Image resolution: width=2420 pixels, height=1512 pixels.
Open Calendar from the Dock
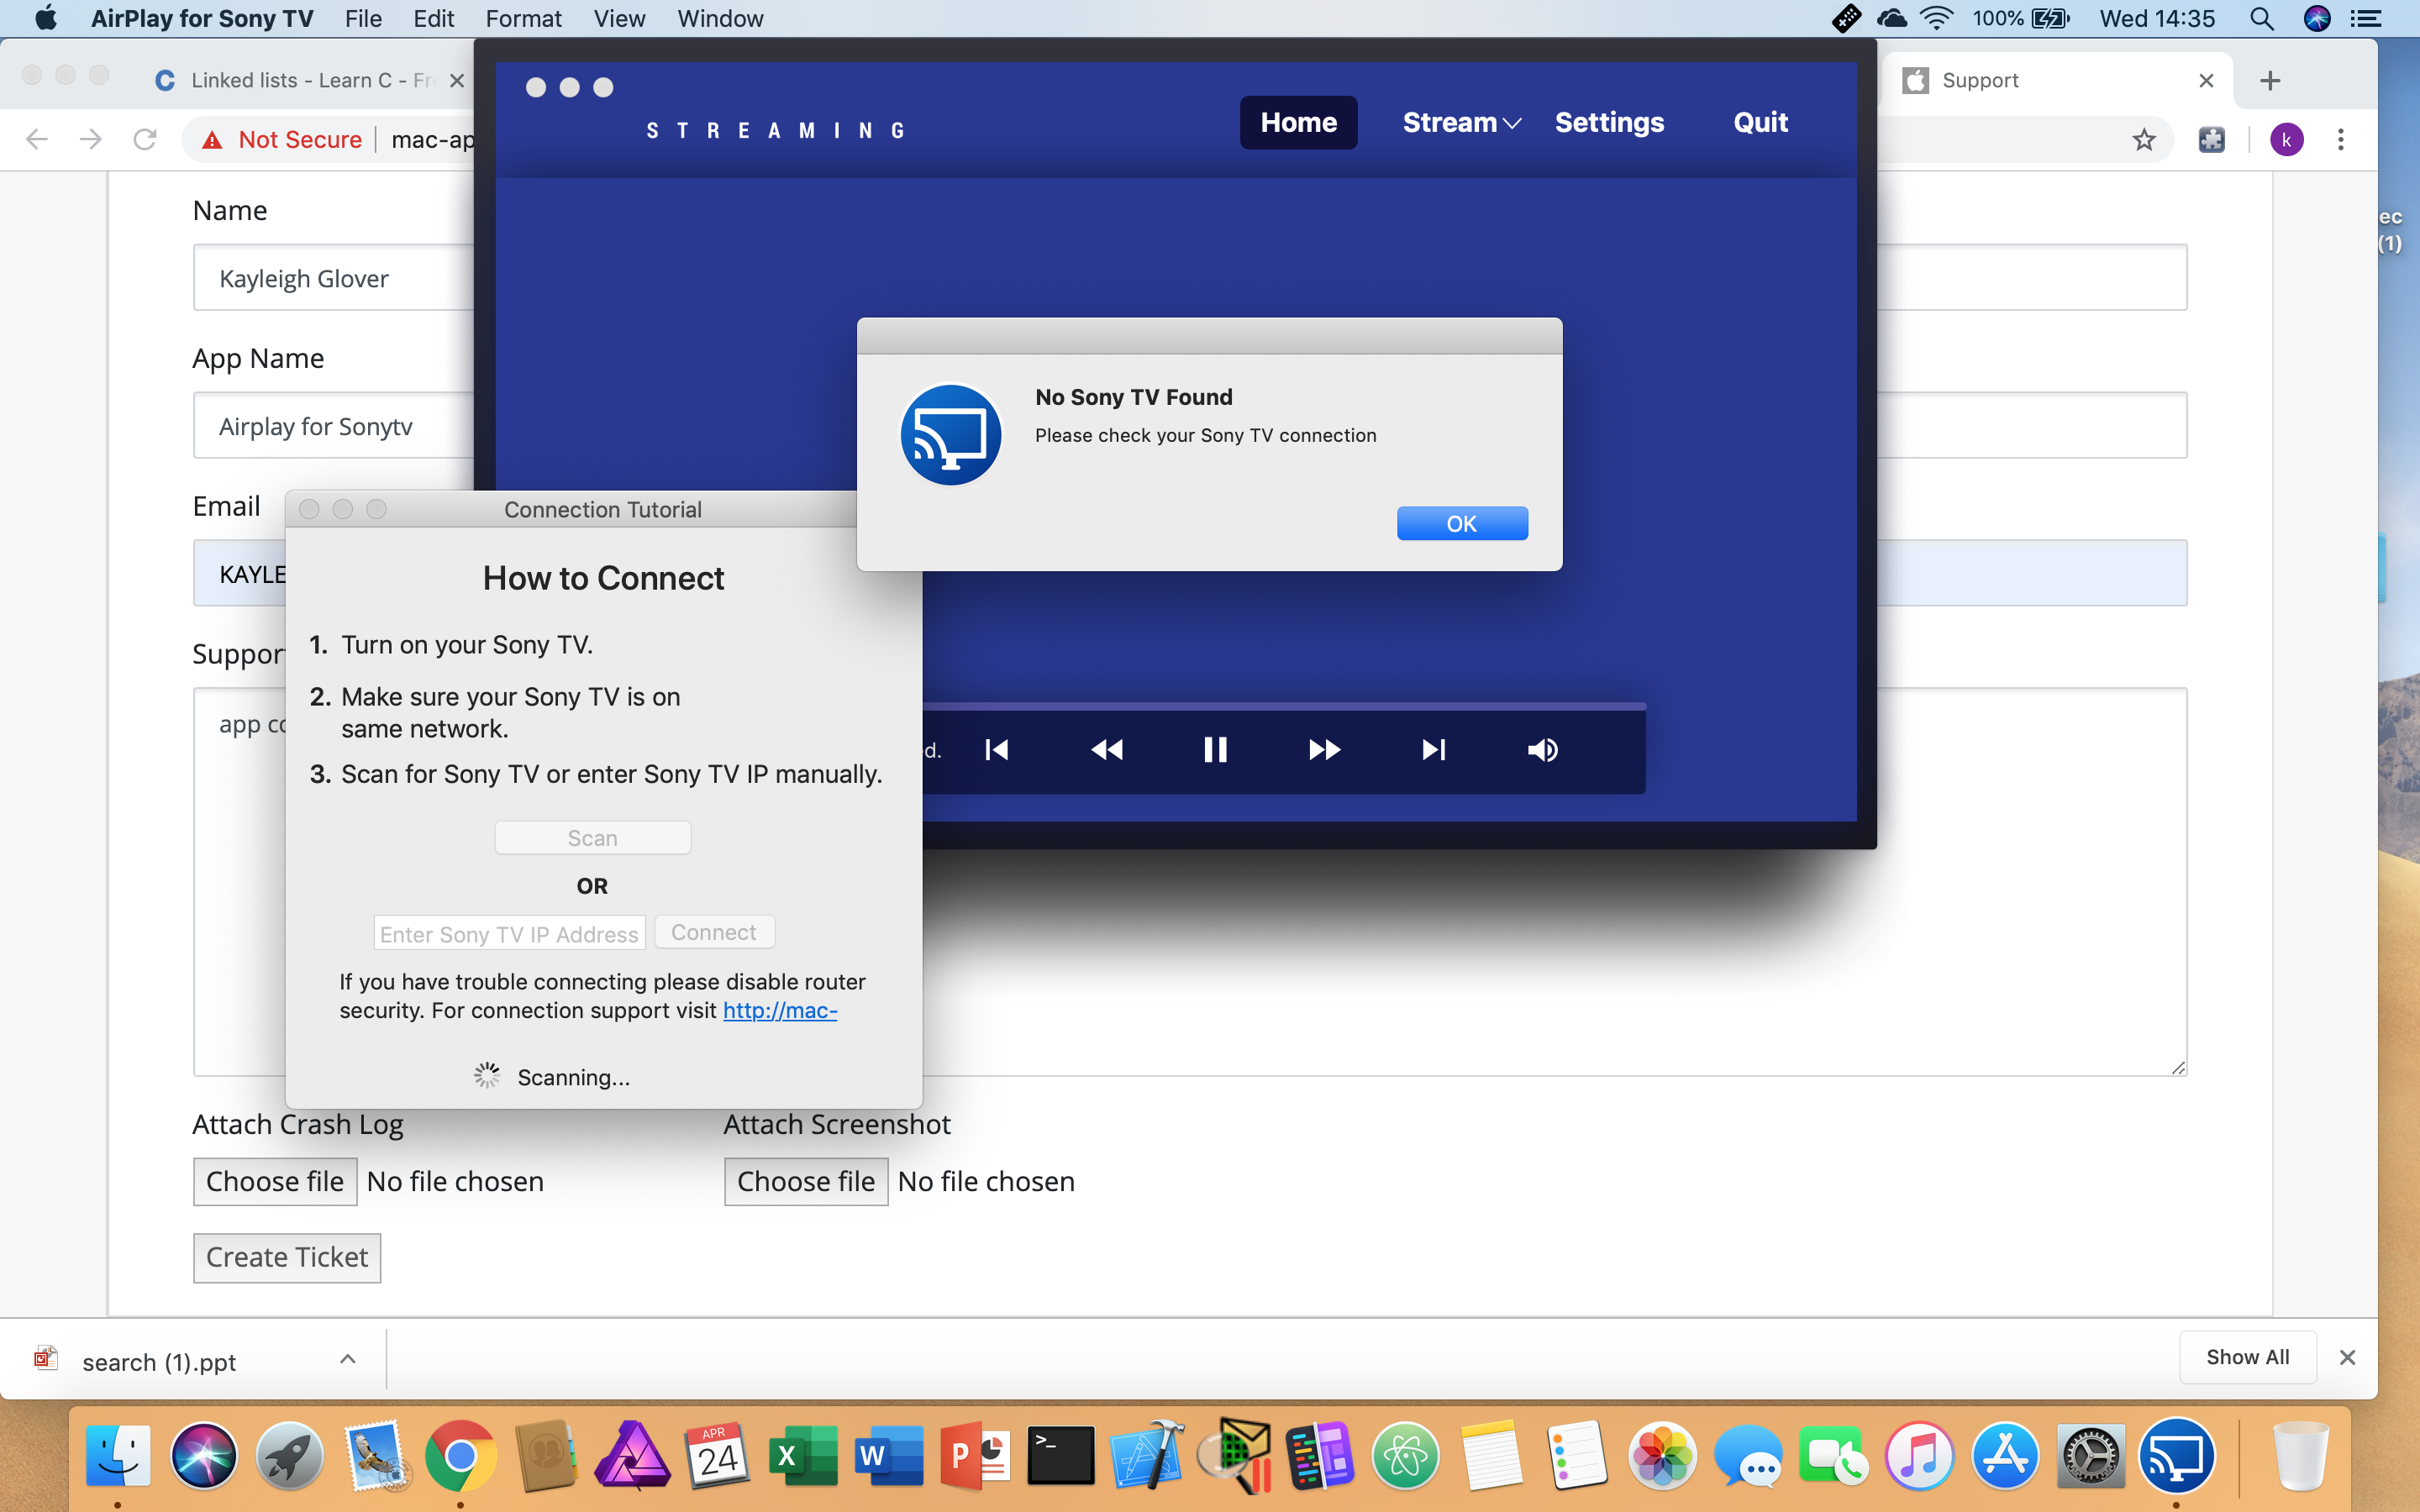717,1456
